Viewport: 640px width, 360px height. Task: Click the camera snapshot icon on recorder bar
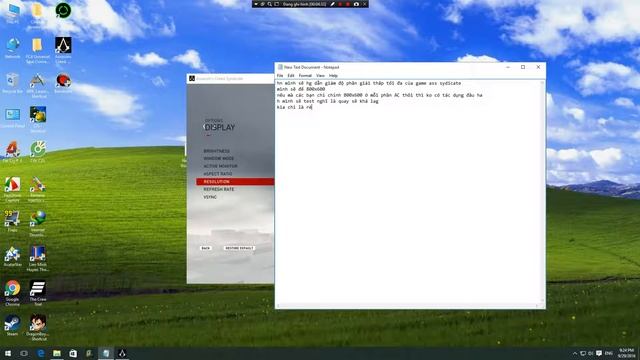coord(356,4)
